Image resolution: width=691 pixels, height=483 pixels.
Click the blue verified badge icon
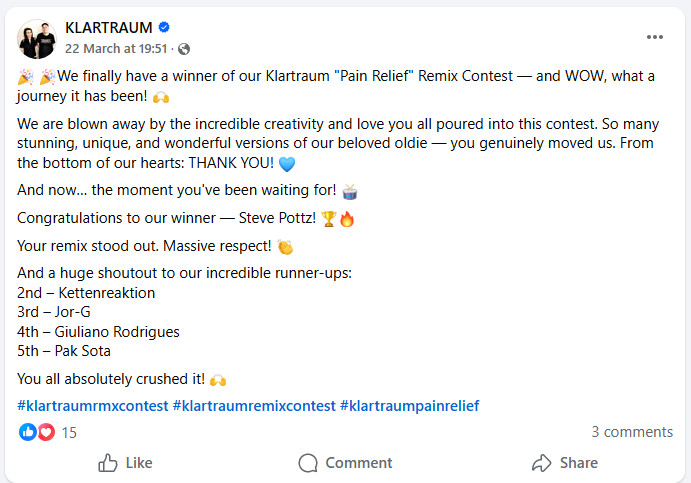(x=164, y=28)
